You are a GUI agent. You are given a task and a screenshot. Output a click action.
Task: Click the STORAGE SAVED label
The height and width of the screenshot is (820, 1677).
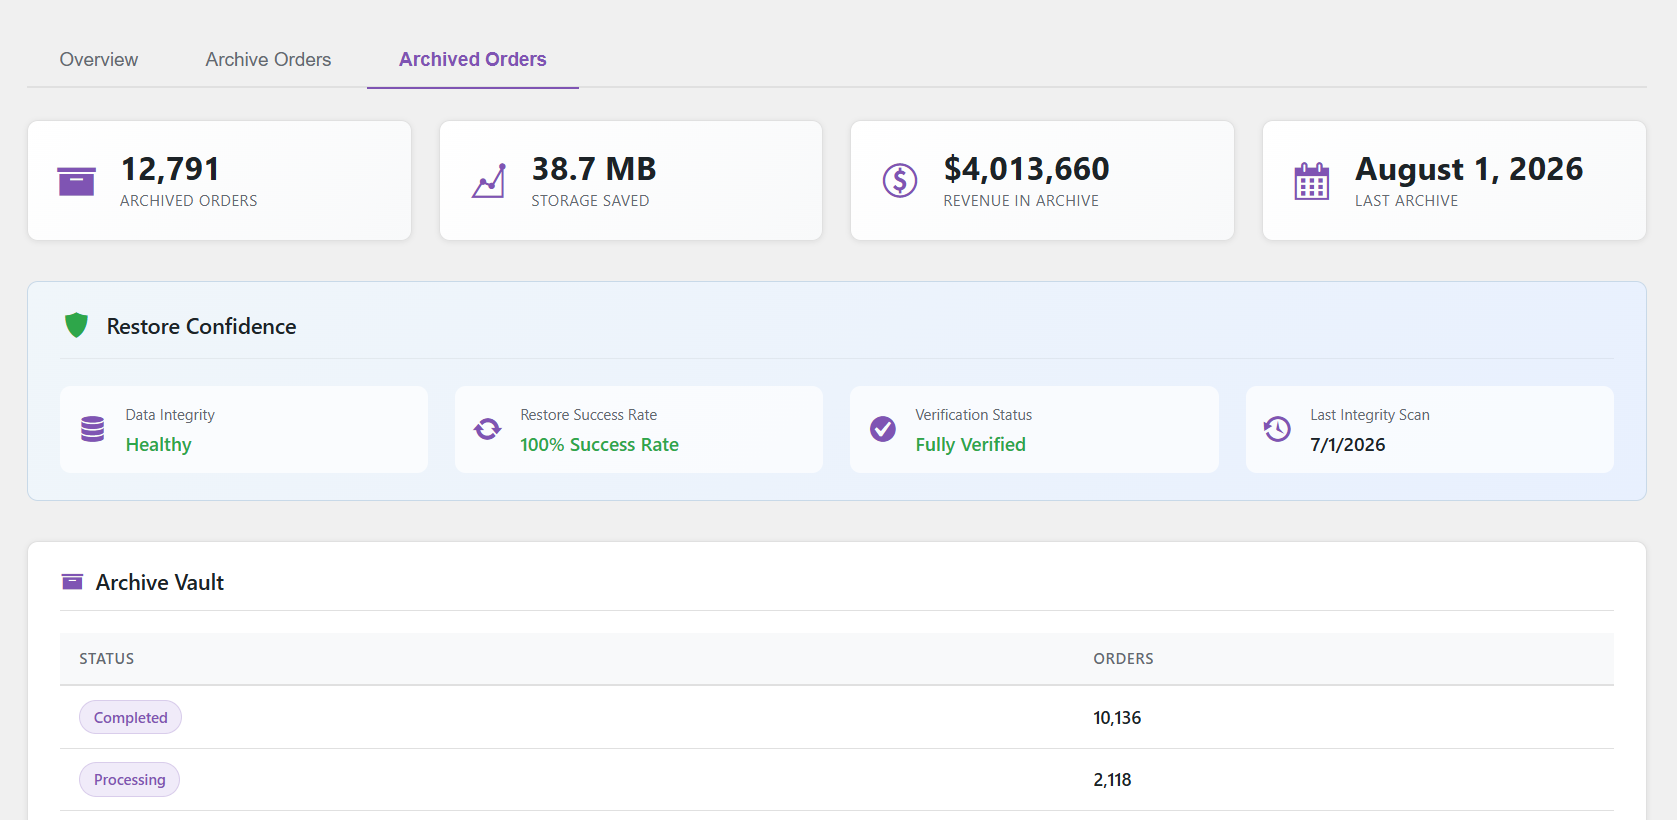click(x=590, y=201)
